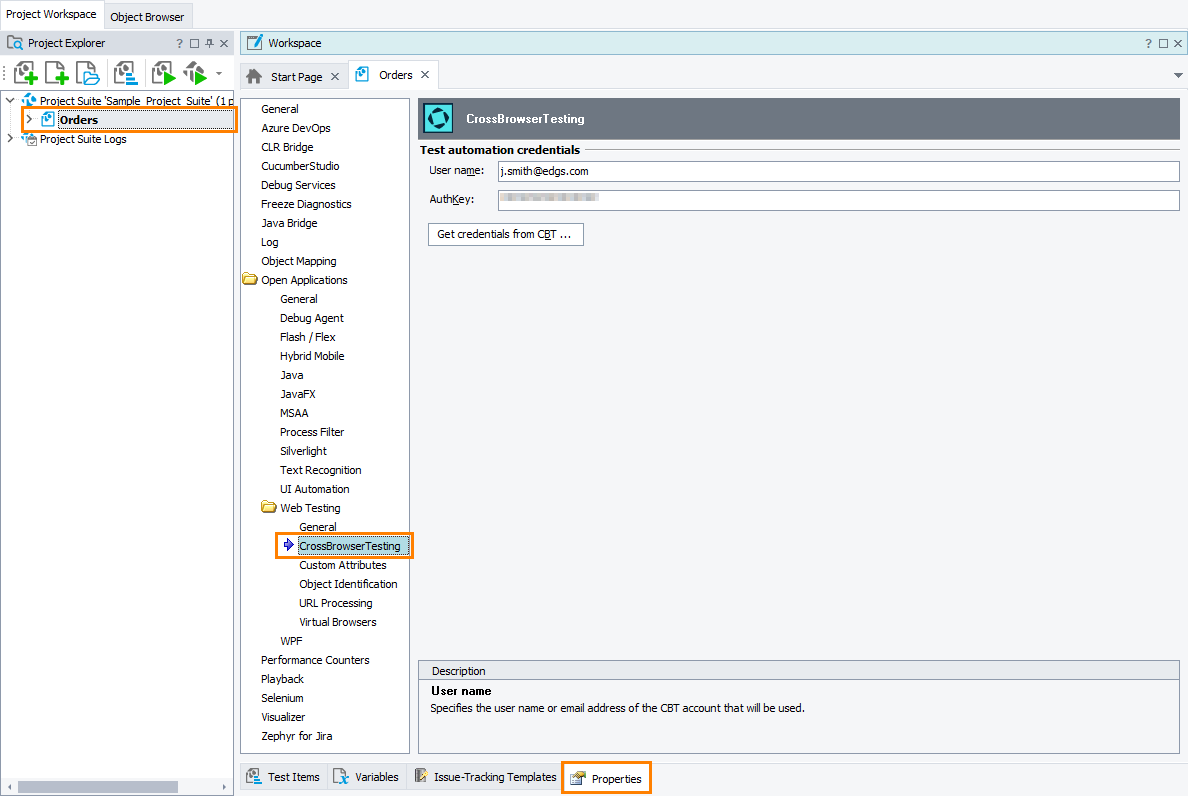1188x796 pixels.
Task: Run the project suite toolbar icon
Action: click(x=195, y=73)
